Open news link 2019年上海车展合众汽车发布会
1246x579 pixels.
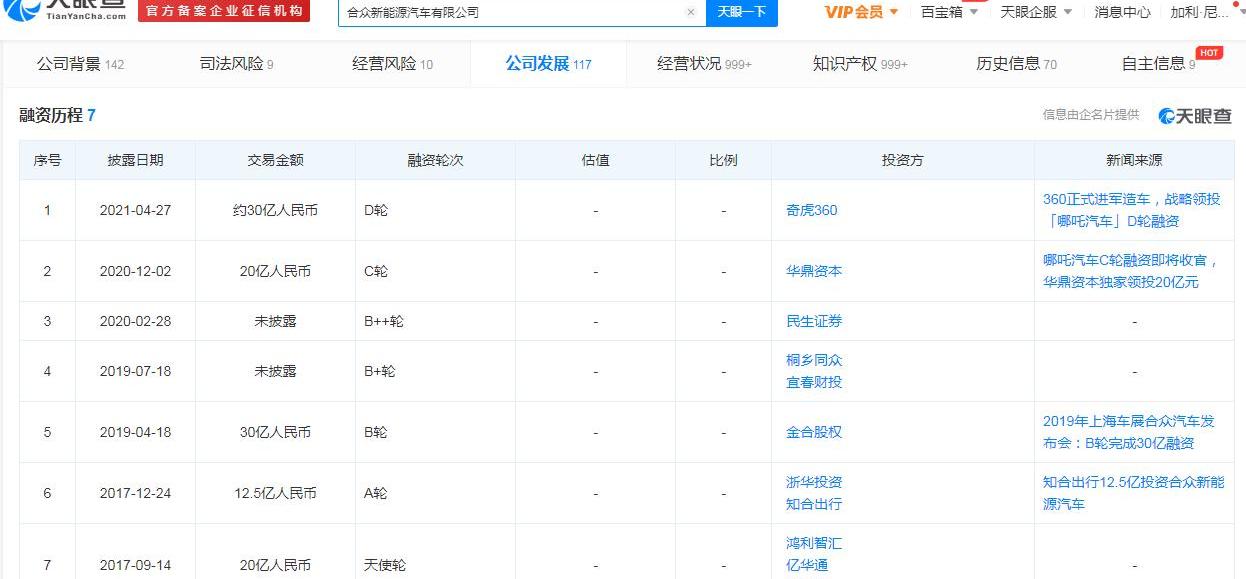coord(1128,432)
